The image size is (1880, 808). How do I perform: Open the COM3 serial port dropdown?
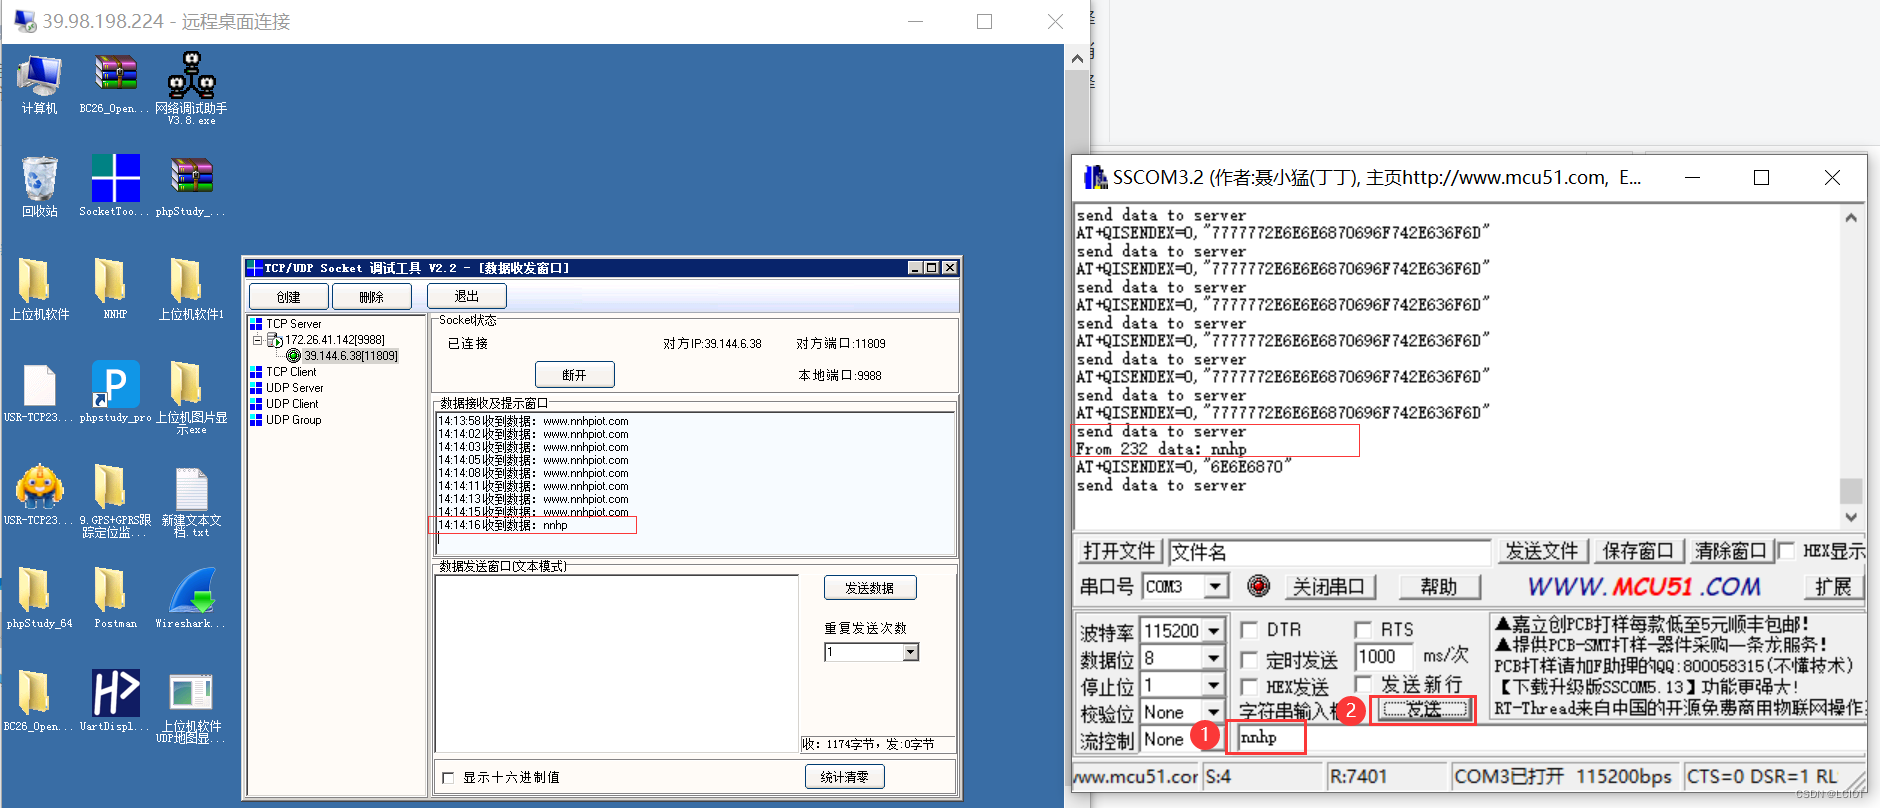(x=1216, y=586)
